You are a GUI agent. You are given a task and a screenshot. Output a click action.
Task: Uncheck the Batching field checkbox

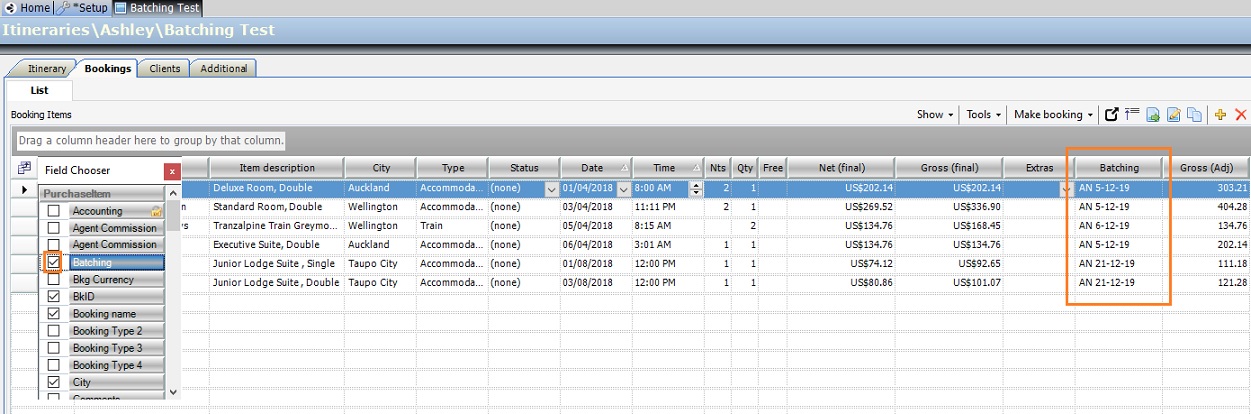pos(54,262)
